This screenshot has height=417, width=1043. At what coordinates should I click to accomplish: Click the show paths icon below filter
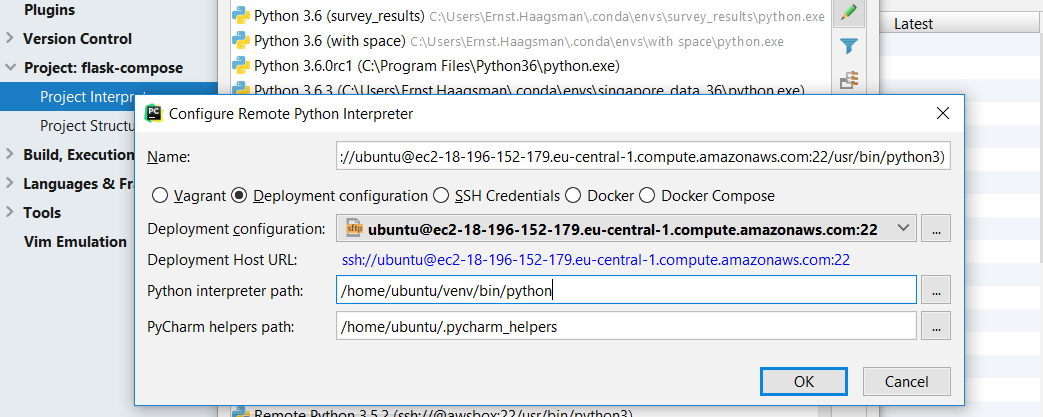(x=848, y=80)
